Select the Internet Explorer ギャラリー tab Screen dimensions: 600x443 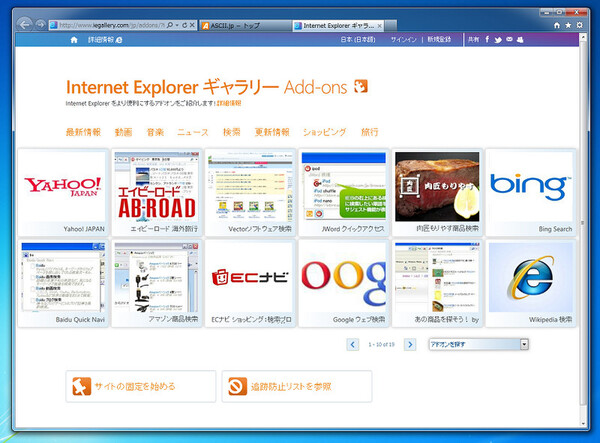point(338,26)
